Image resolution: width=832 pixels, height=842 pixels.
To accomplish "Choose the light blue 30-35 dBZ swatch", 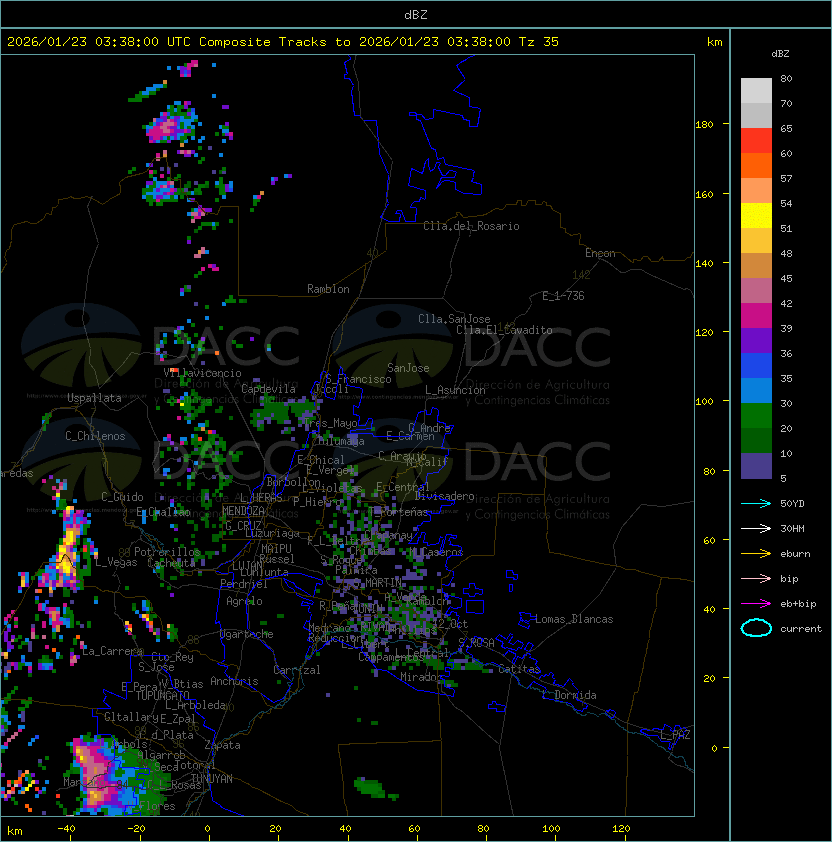I will click(756, 391).
